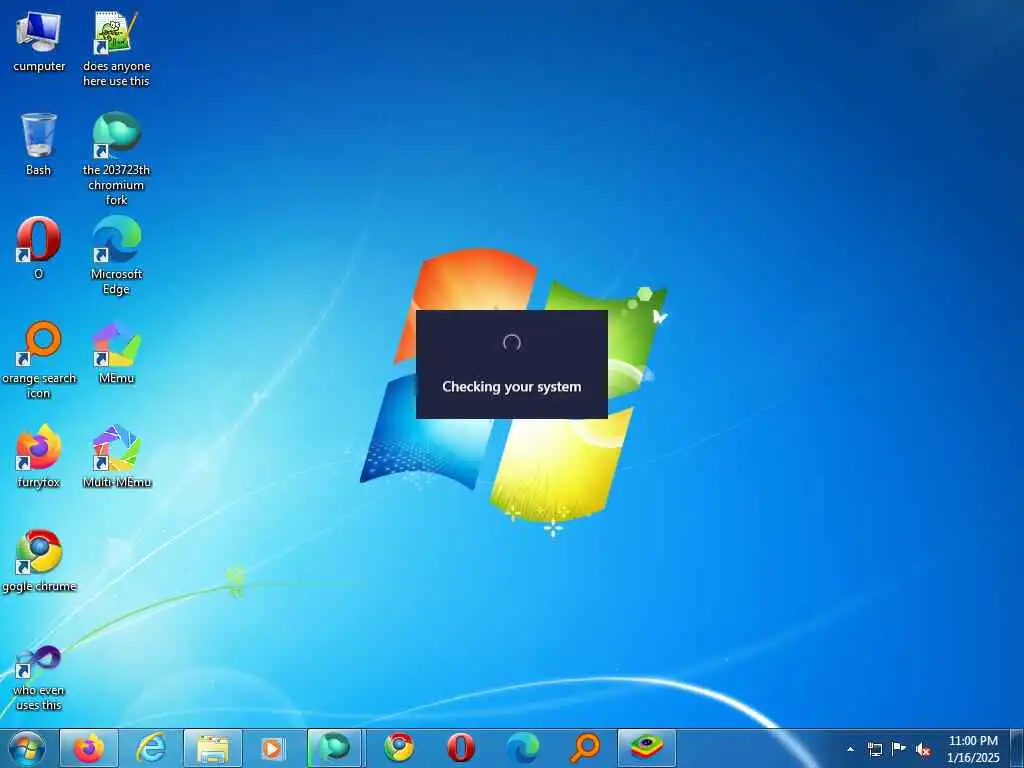Select 'the 203723th chromium fork' shortcut
1024x768 pixels.
[x=116, y=159]
